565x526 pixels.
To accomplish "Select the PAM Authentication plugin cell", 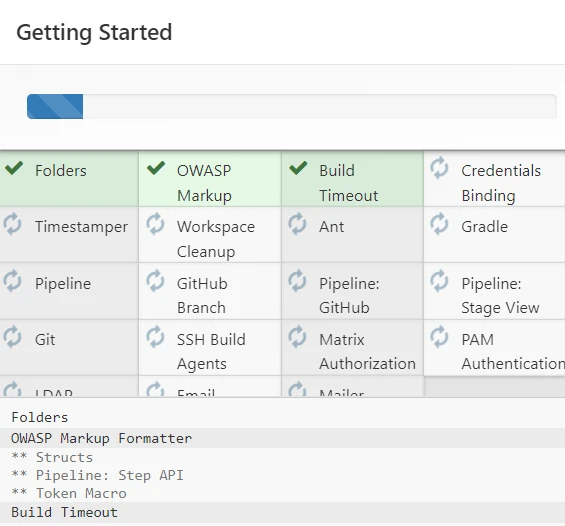I will [x=494, y=347].
